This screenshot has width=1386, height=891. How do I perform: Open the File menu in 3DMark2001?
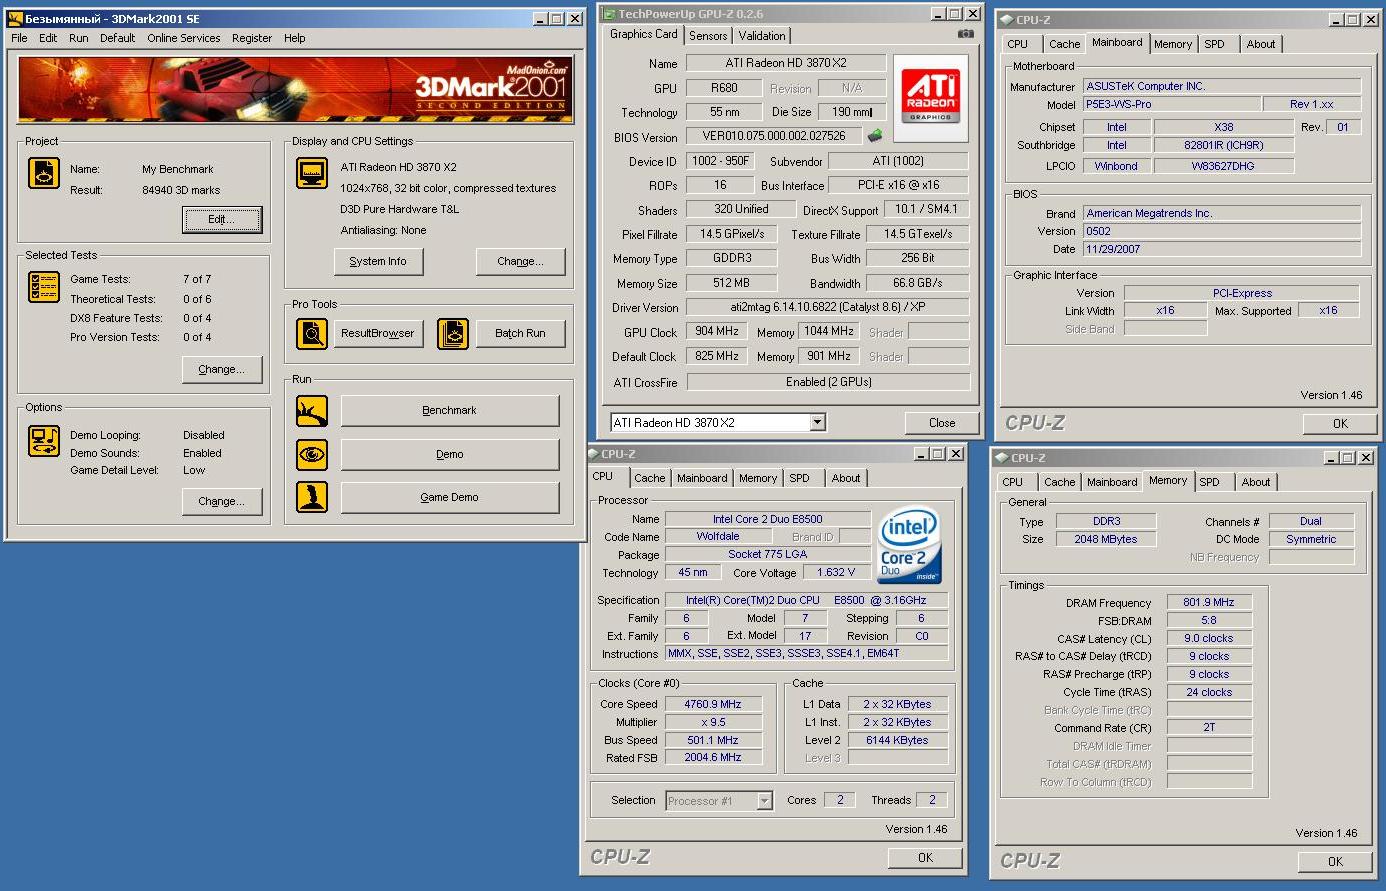pyautogui.click(x=20, y=38)
